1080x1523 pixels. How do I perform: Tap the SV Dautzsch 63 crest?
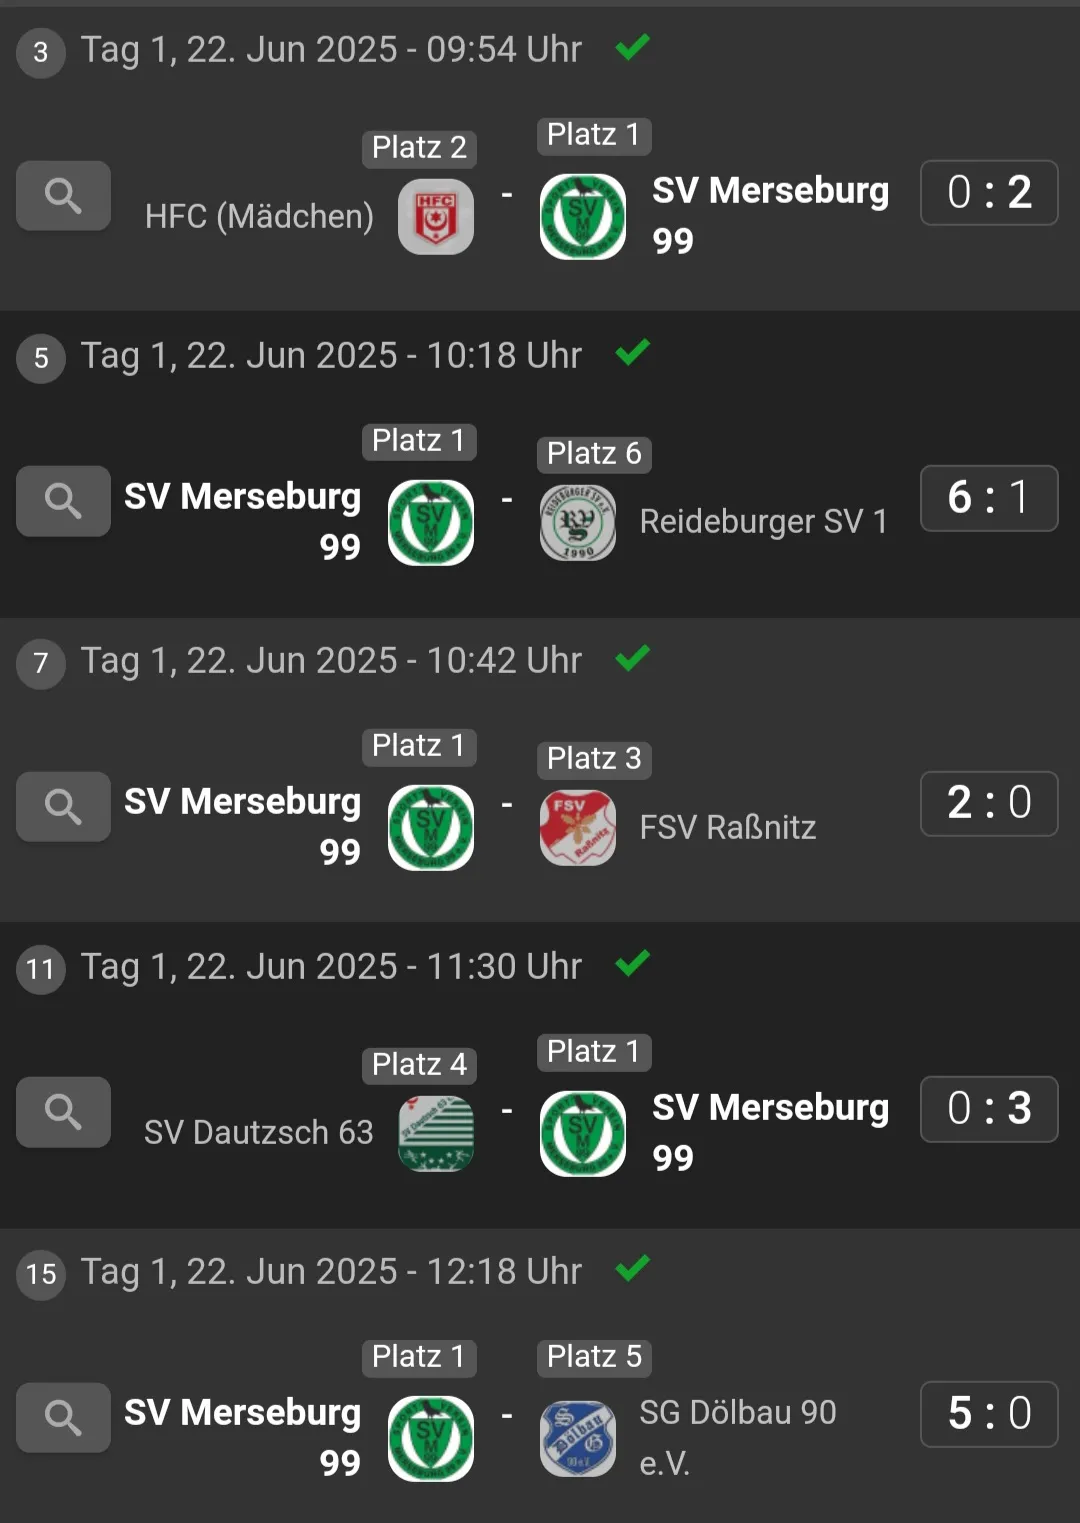[436, 1134]
